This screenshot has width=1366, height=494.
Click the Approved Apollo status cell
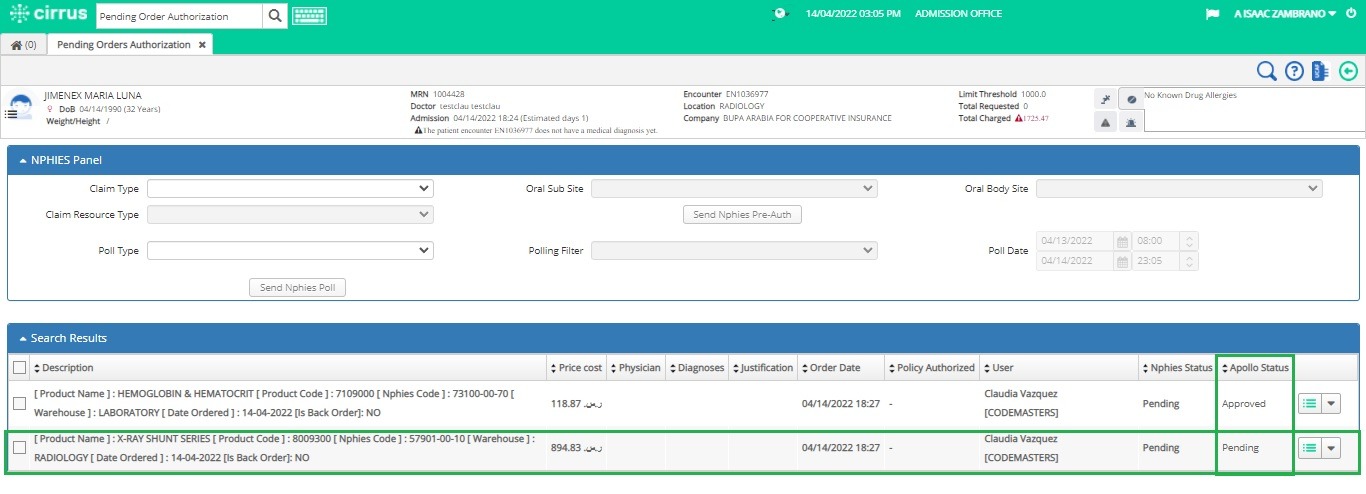1244,404
